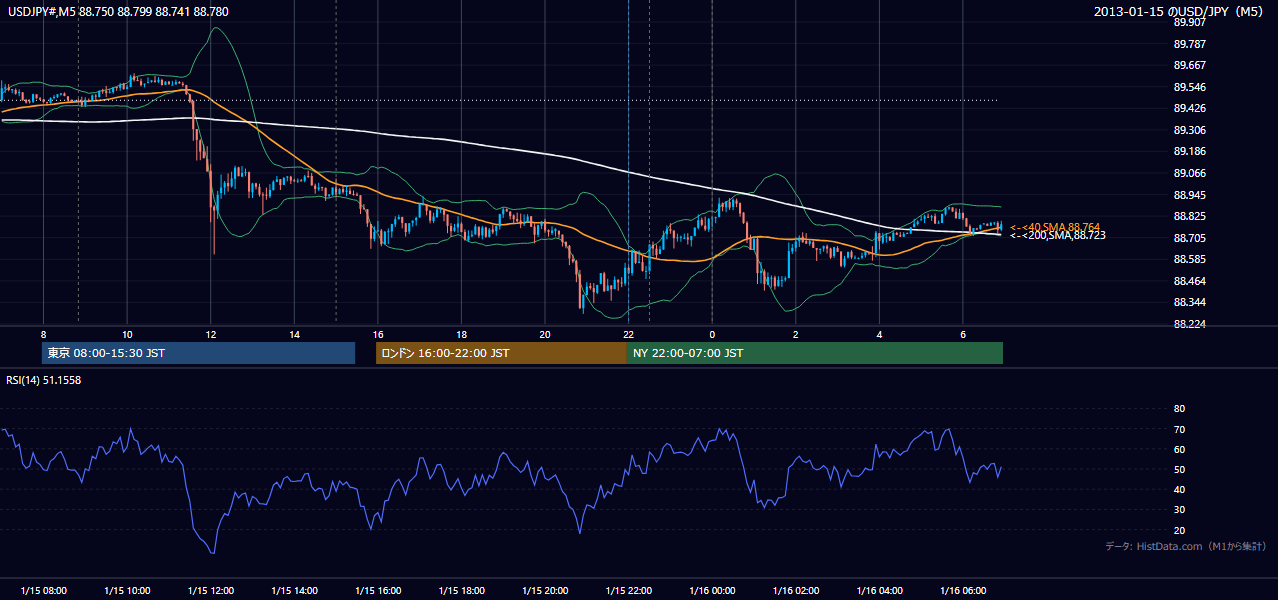Click the 40 SMA 88.764 orange label
This screenshot has width=1278, height=600.
pyautogui.click(x=1055, y=227)
